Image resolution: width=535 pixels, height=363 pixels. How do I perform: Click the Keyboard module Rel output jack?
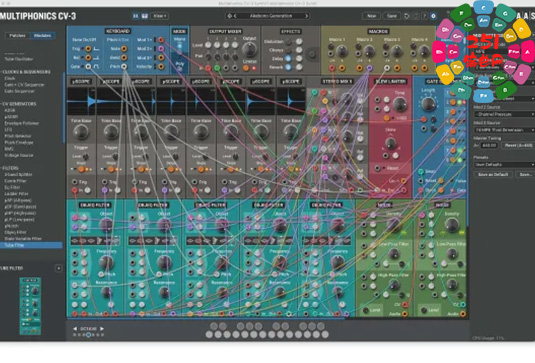coord(88,58)
